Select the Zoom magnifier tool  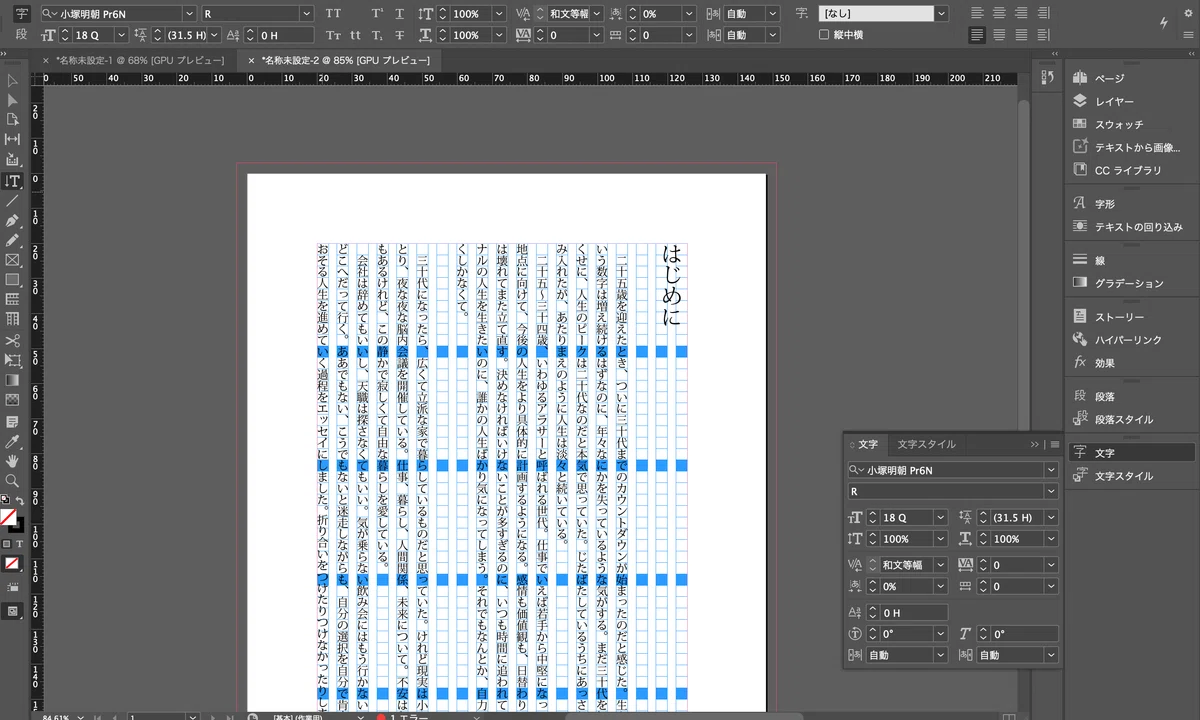tap(12, 481)
